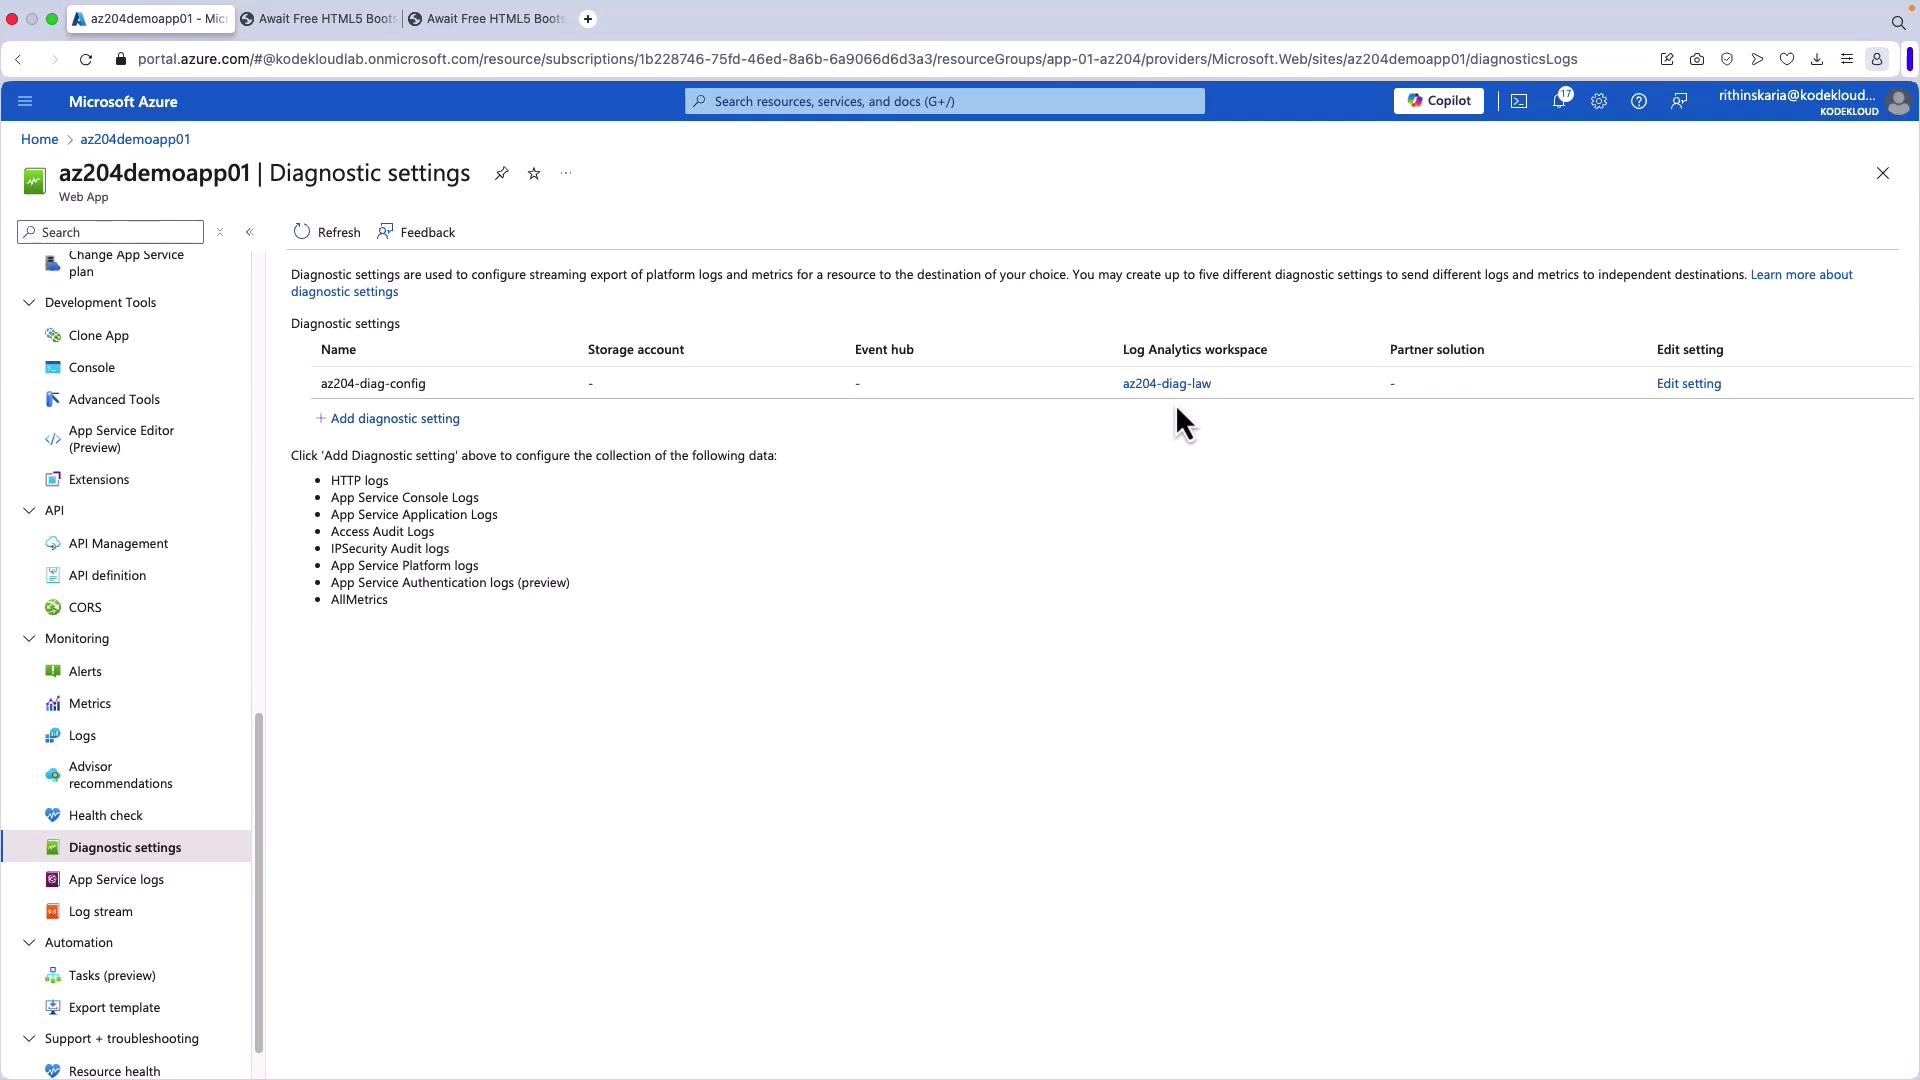Image resolution: width=1920 pixels, height=1080 pixels.
Task: Collapse the API section
Action: pos(29,511)
